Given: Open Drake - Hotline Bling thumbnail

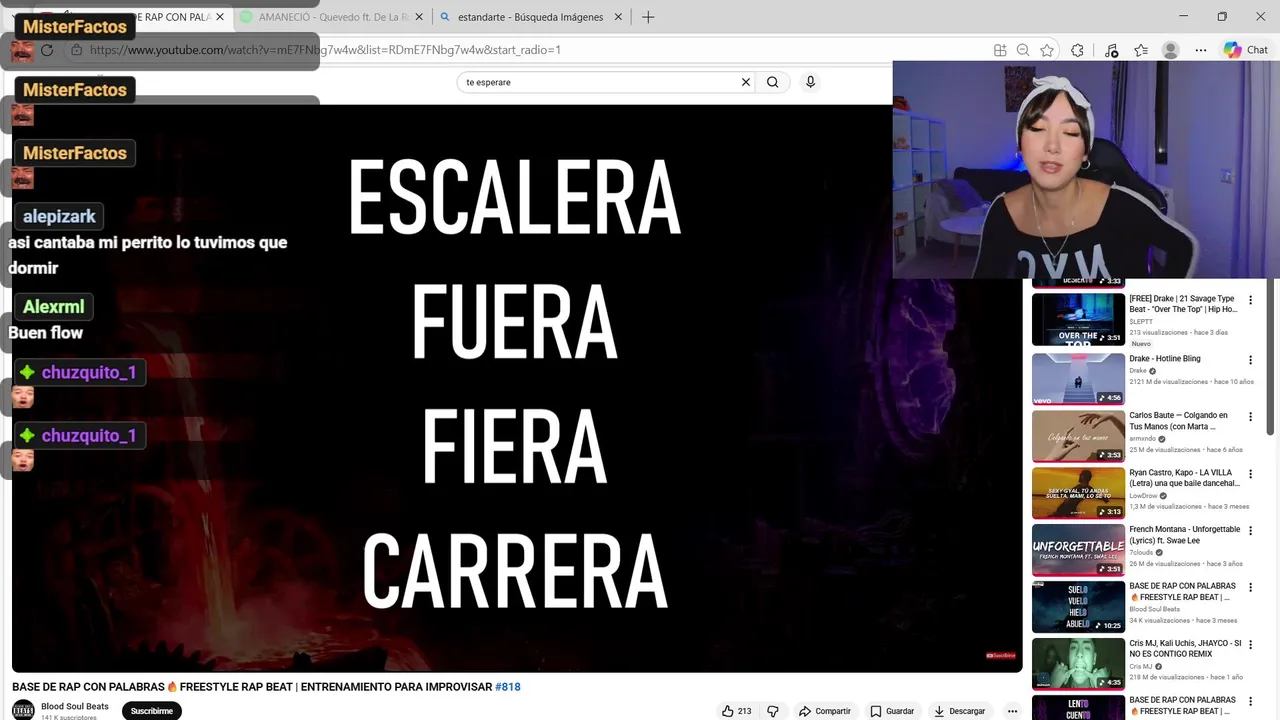Looking at the screenshot, I should click(1078, 378).
